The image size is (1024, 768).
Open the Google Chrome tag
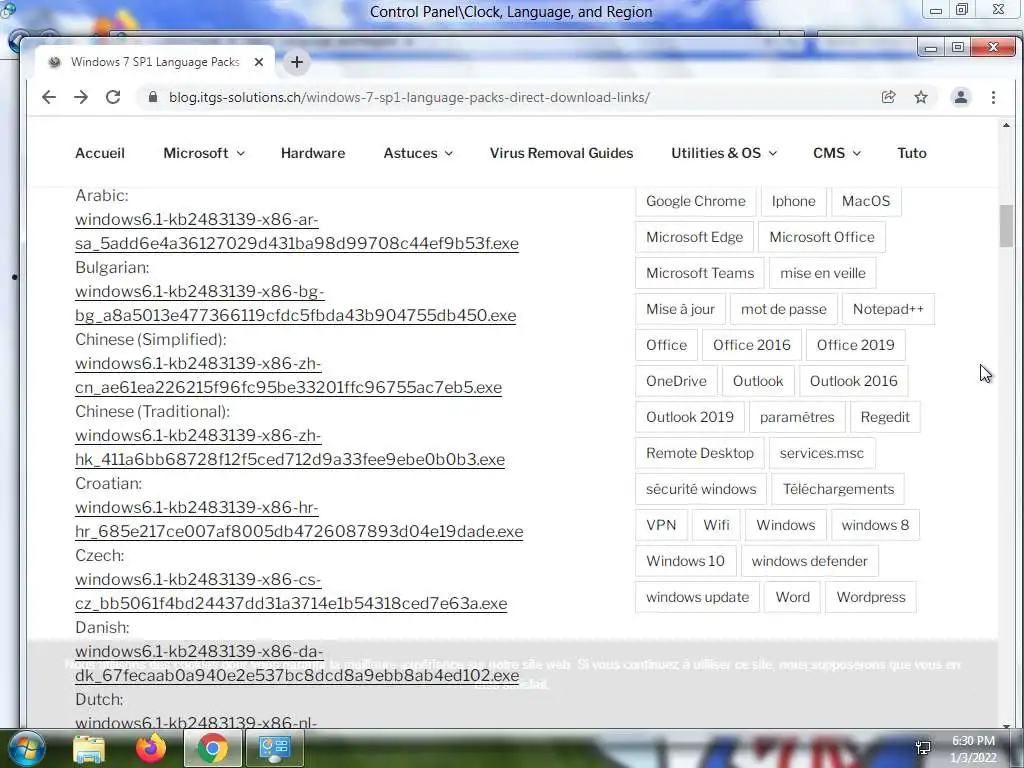point(696,201)
